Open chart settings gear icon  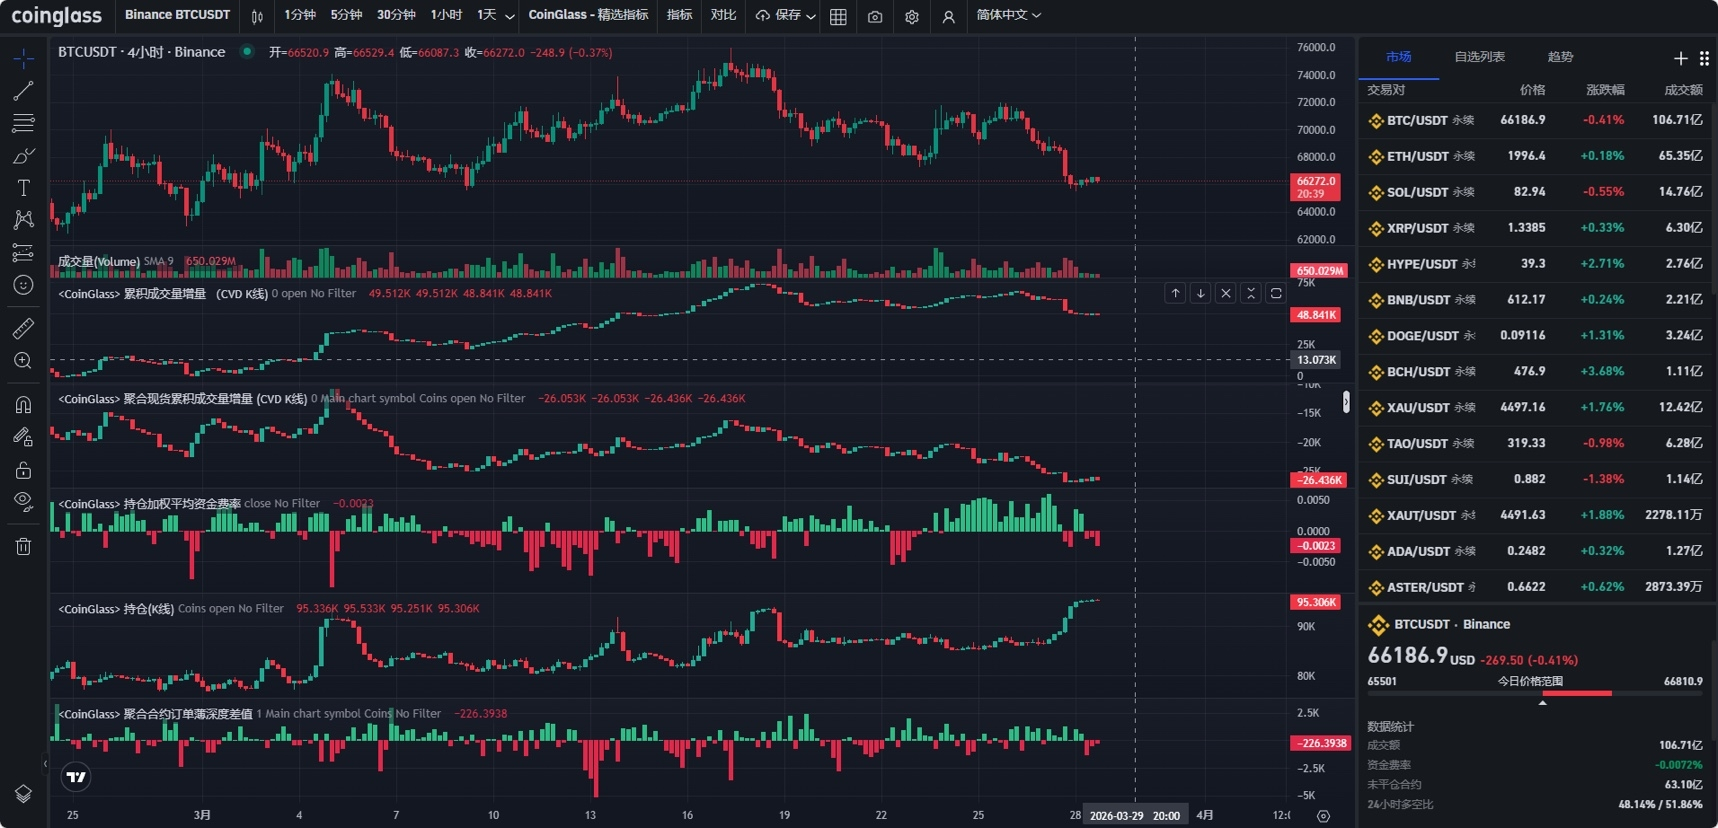point(911,16)
